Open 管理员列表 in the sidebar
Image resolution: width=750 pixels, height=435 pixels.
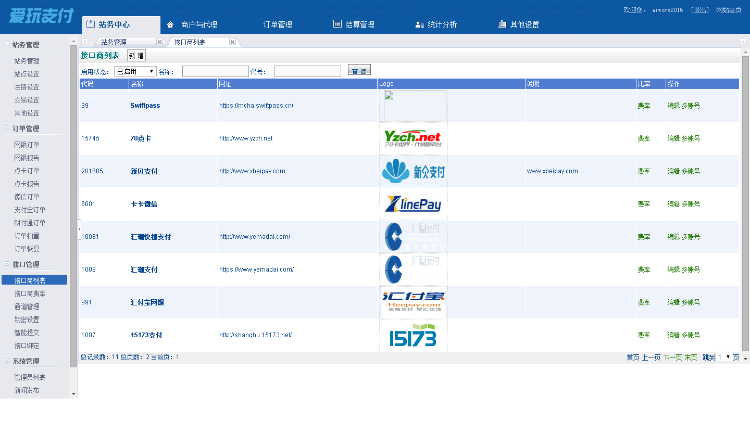coord(30,377)
